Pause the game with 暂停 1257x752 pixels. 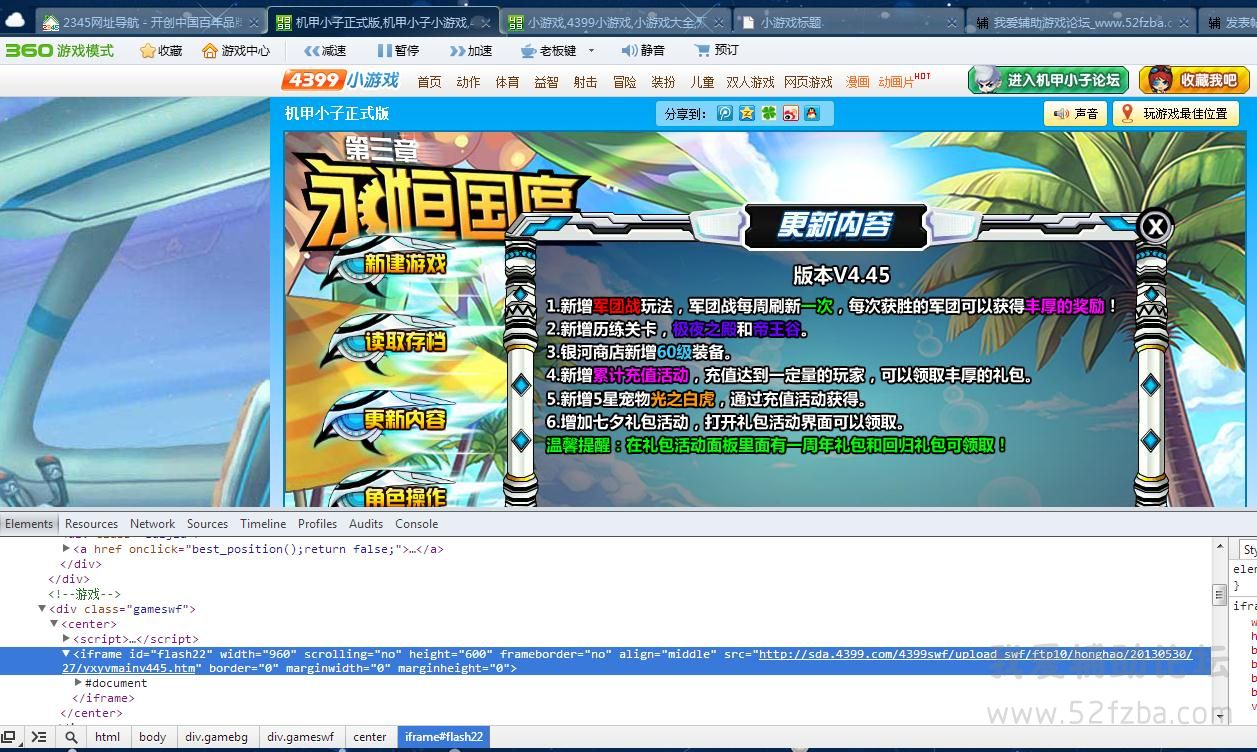pyautogui.click(x=398, y=50)
